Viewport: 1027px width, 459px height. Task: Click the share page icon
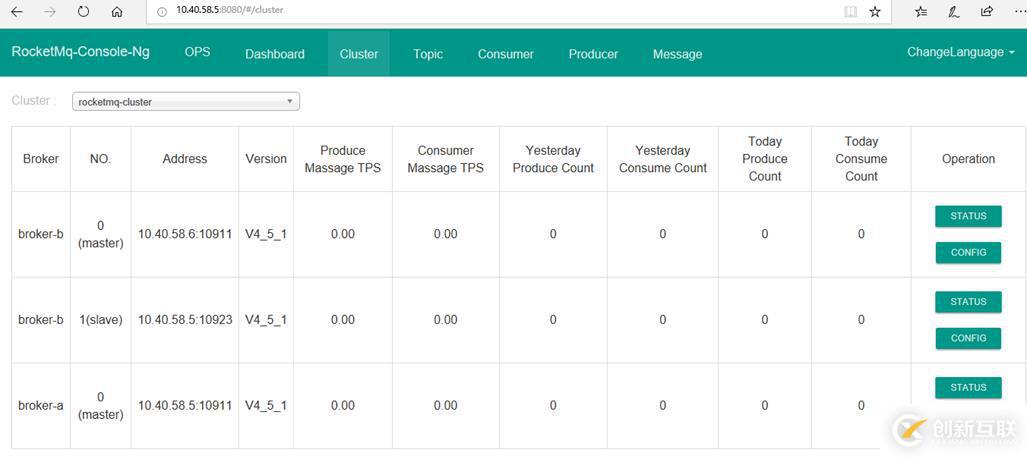coord(986,11)
